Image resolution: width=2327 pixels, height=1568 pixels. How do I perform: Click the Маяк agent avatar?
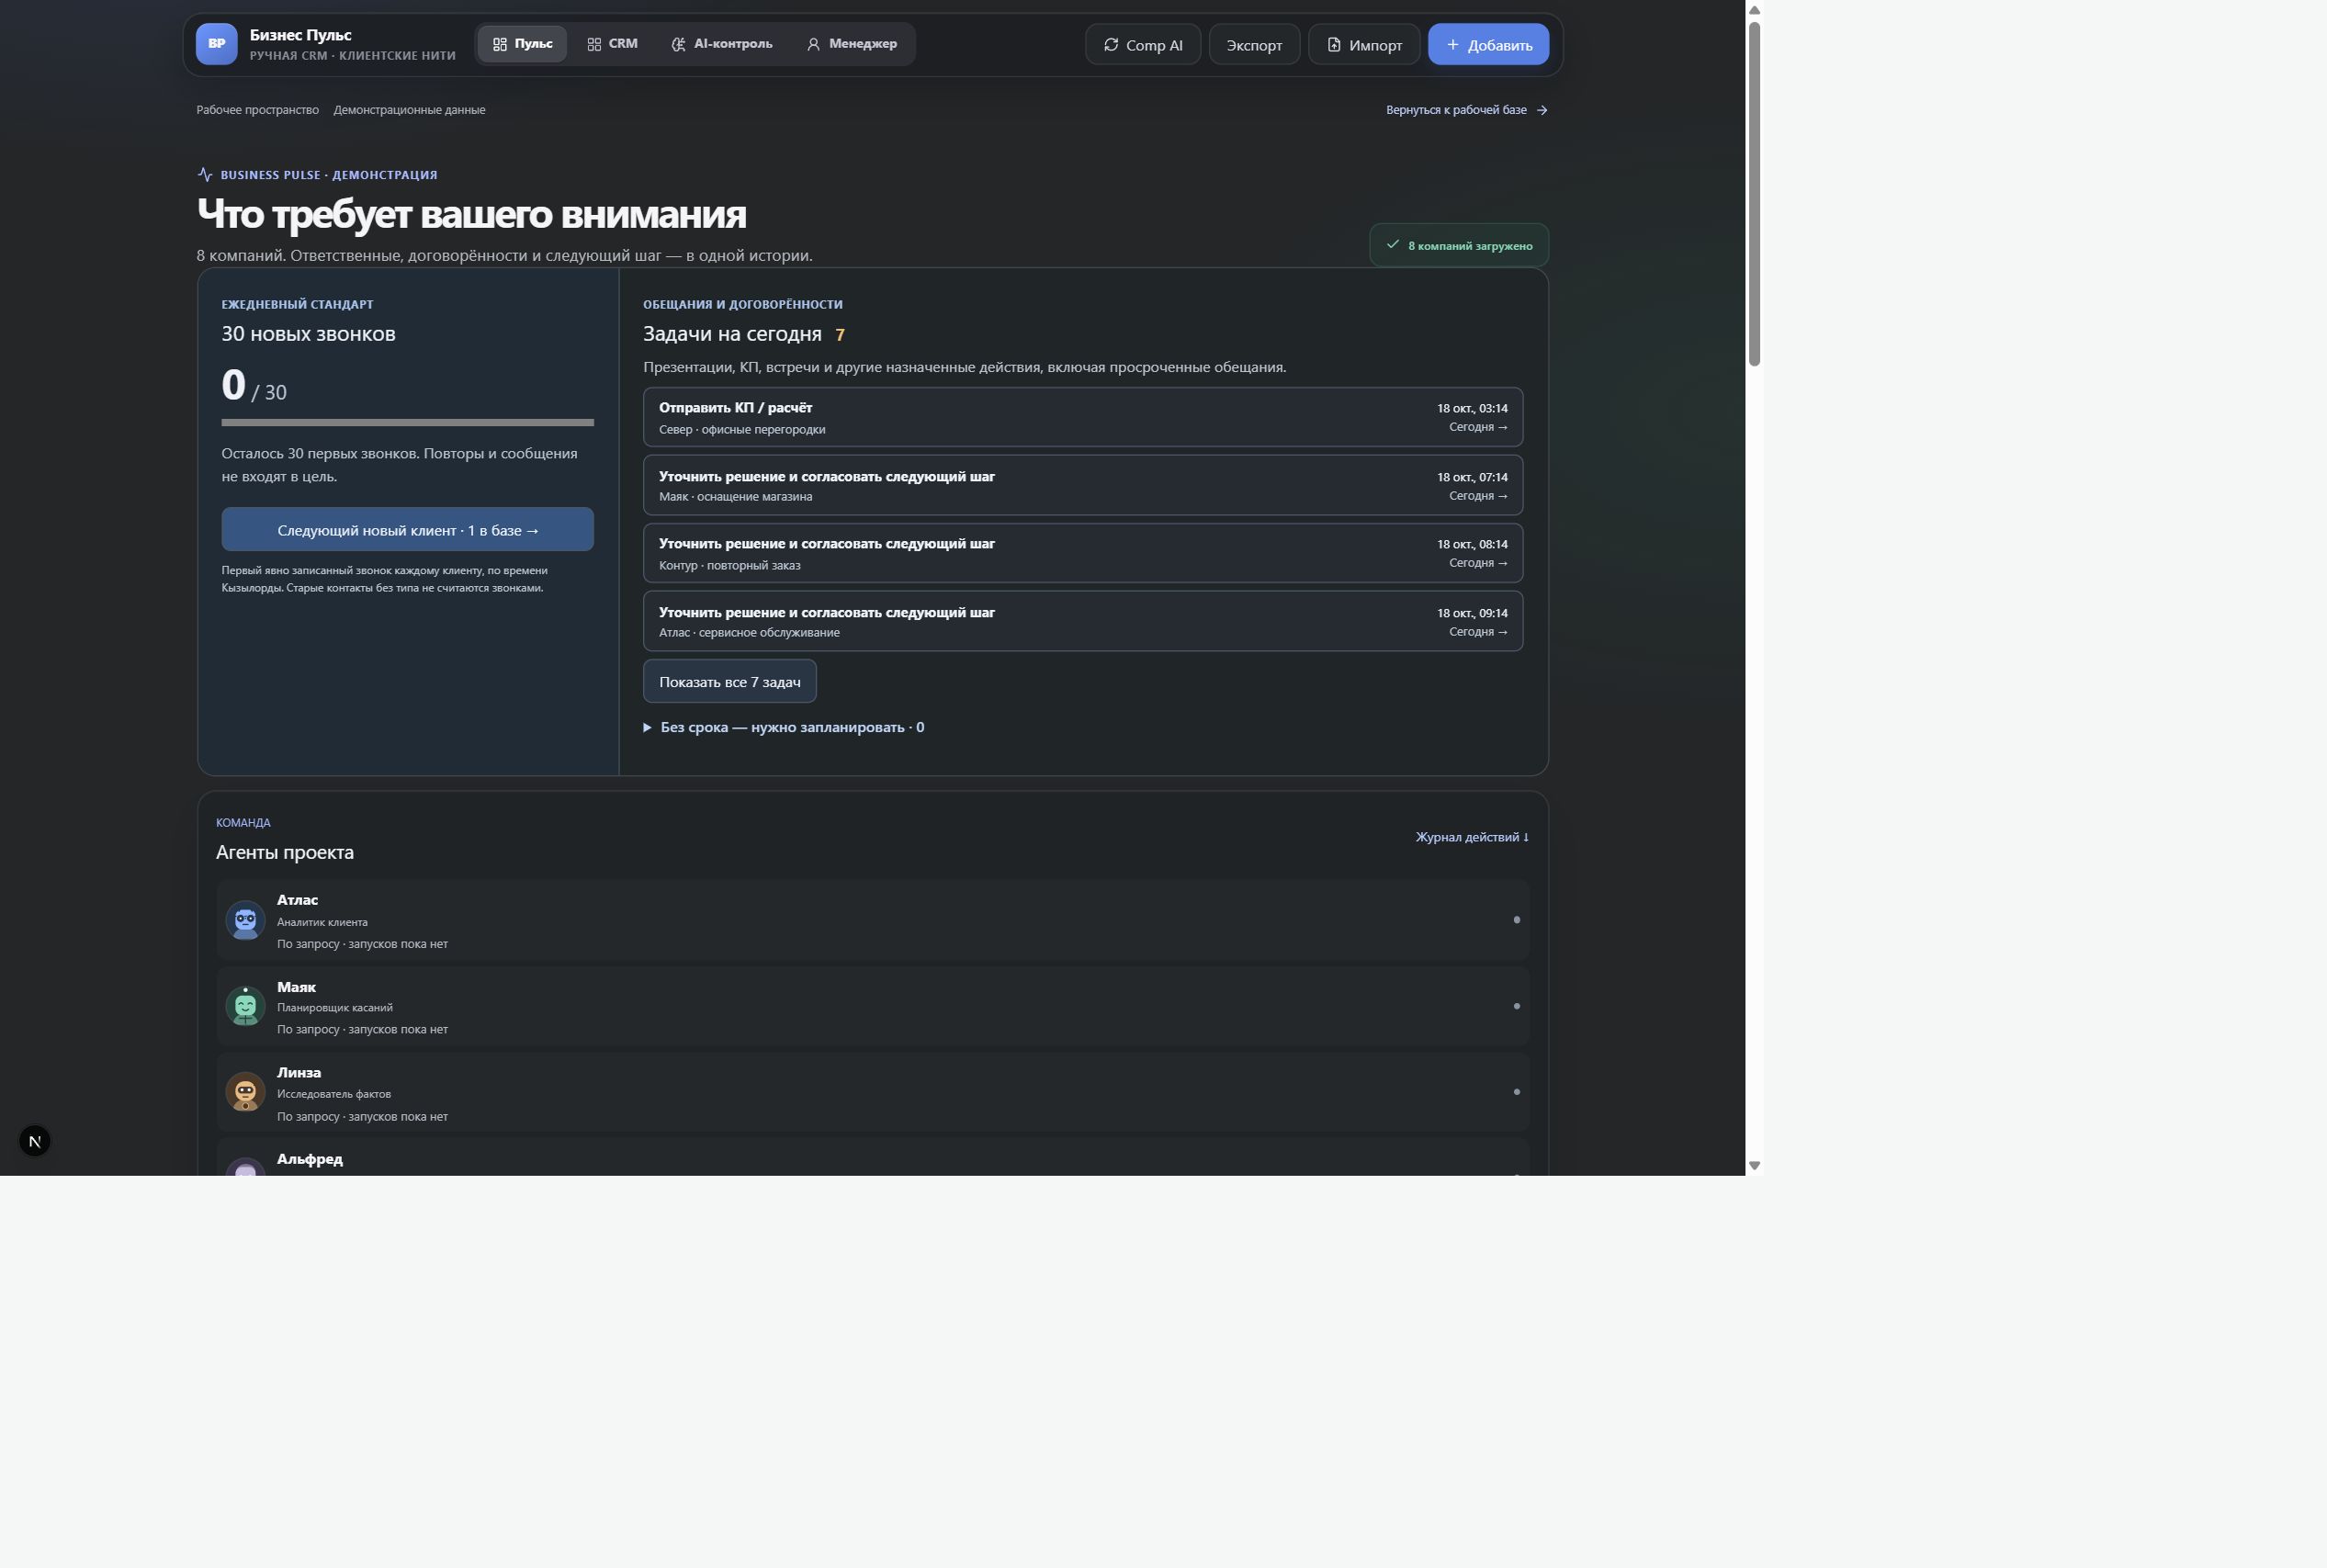pos(245,1006)
